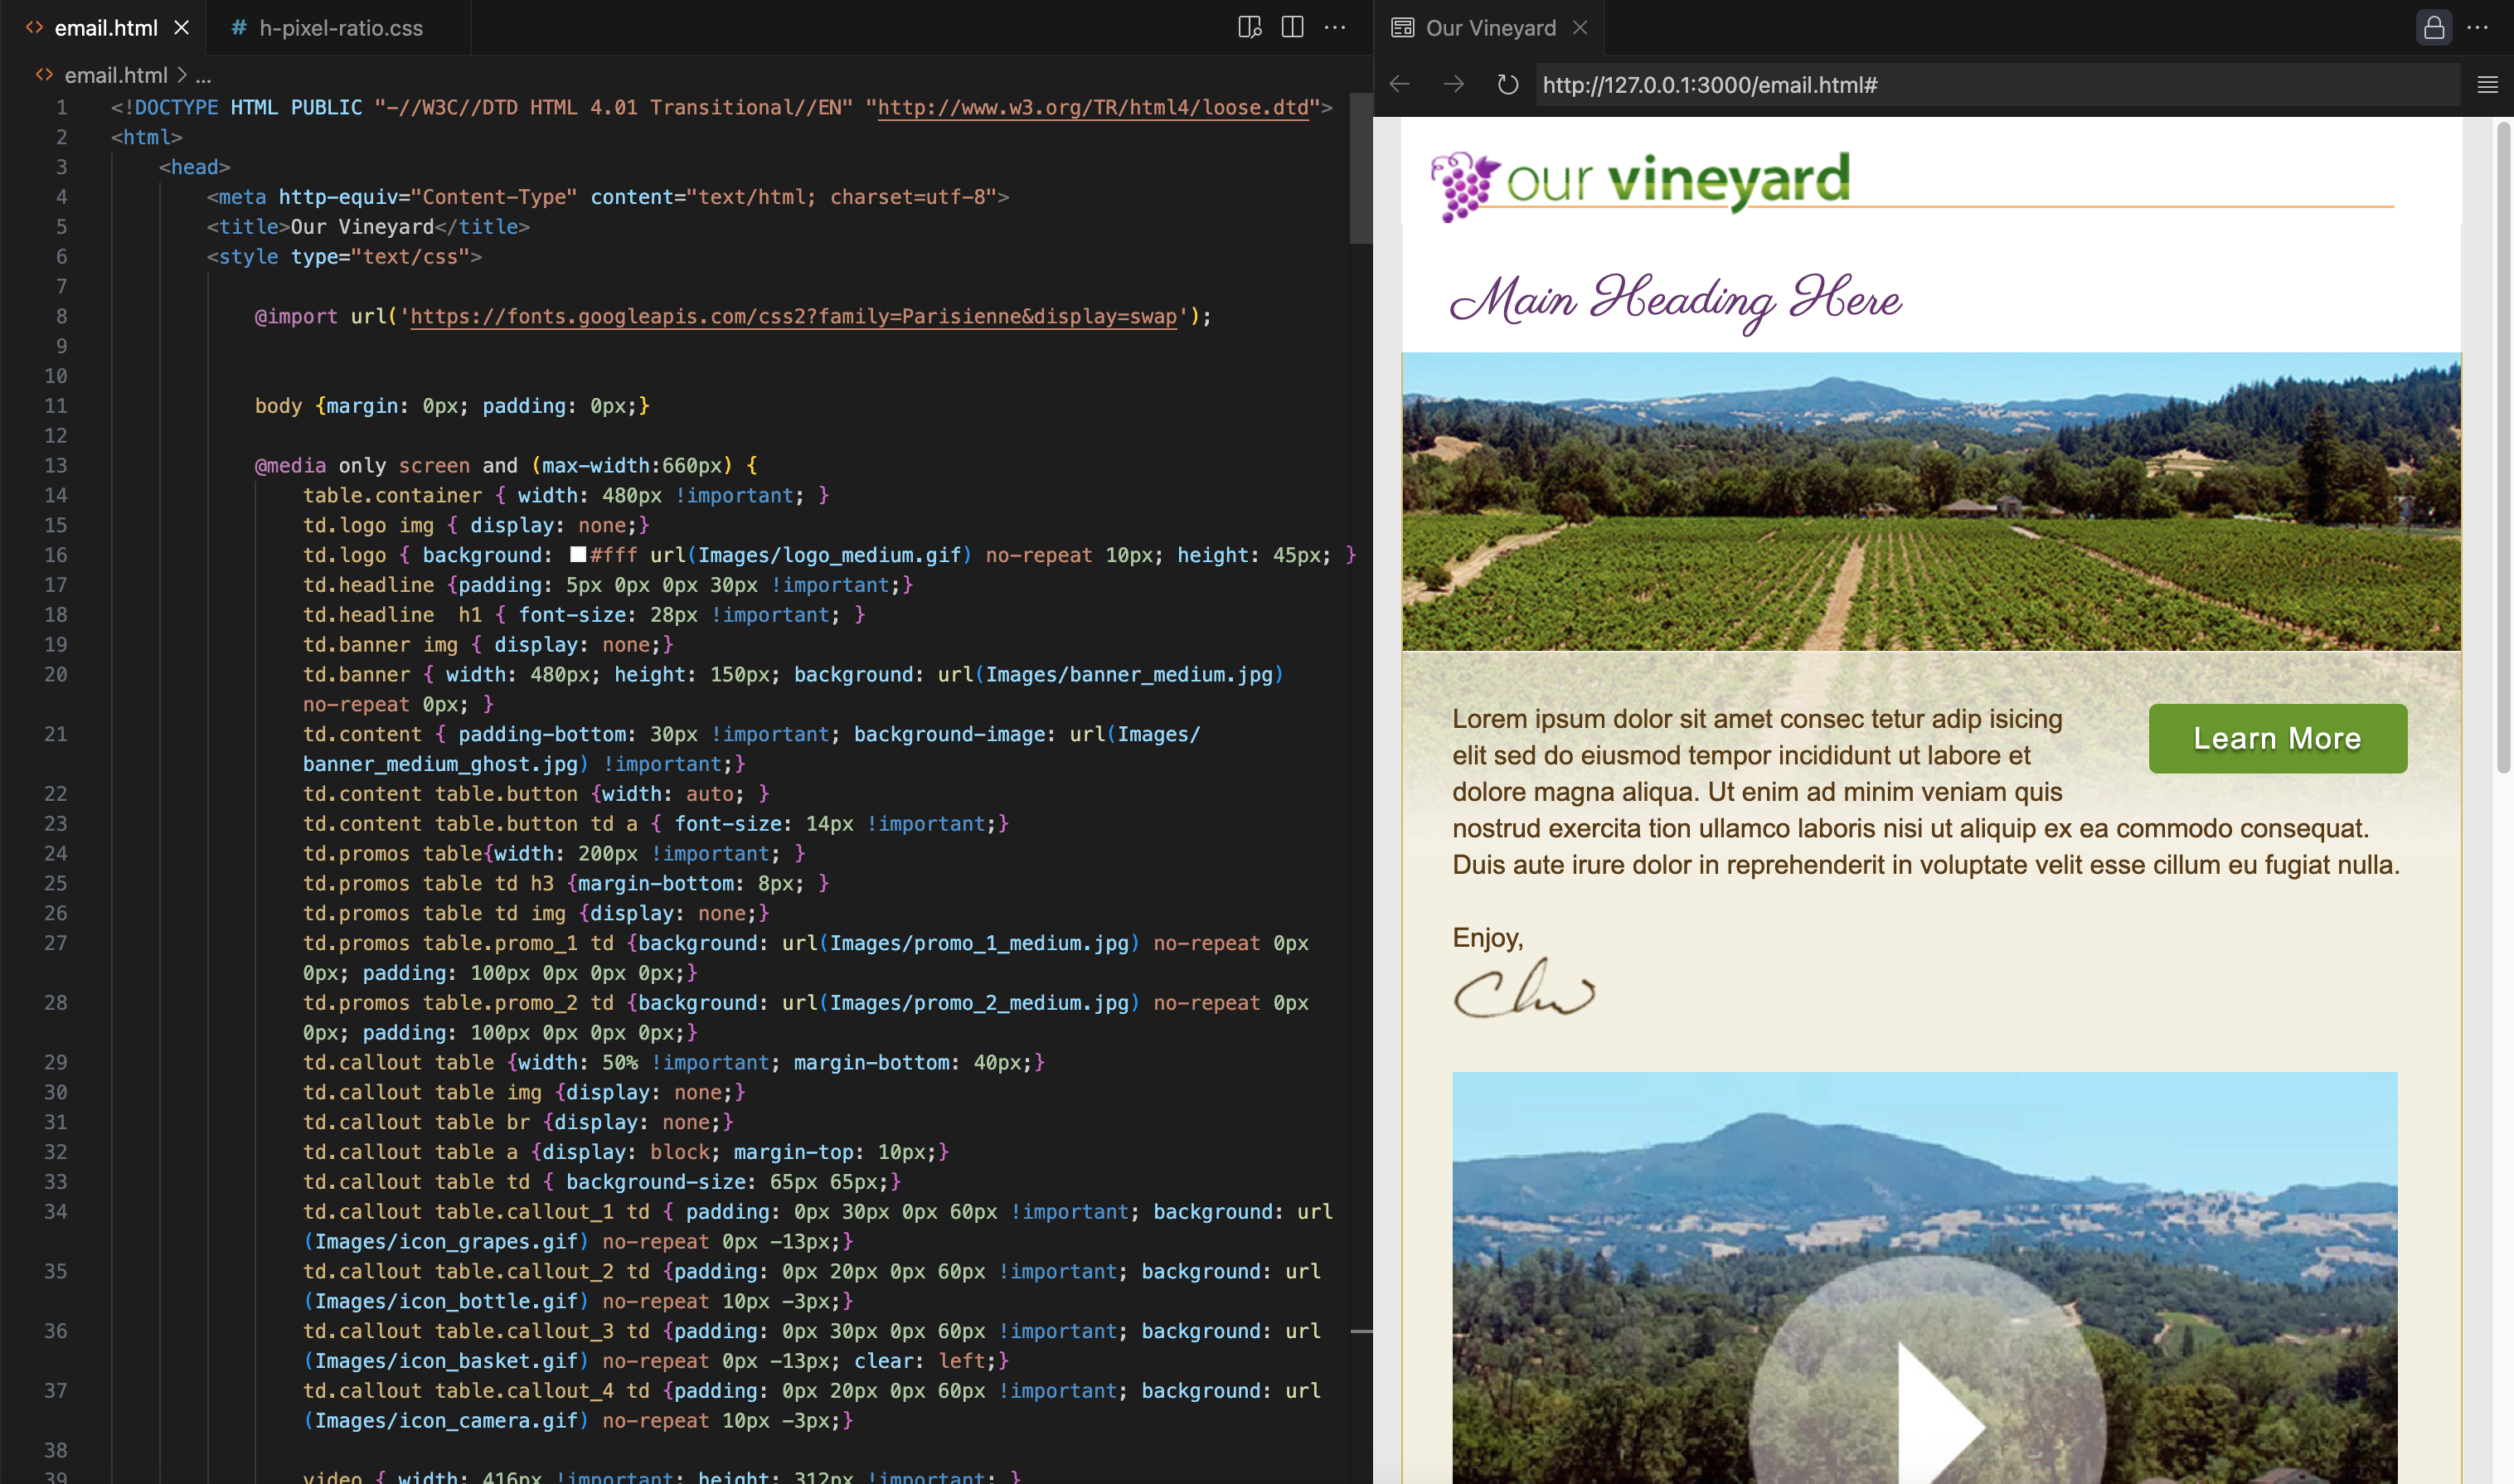Select the Our Vineyard preview tab

coord(1490,28)
